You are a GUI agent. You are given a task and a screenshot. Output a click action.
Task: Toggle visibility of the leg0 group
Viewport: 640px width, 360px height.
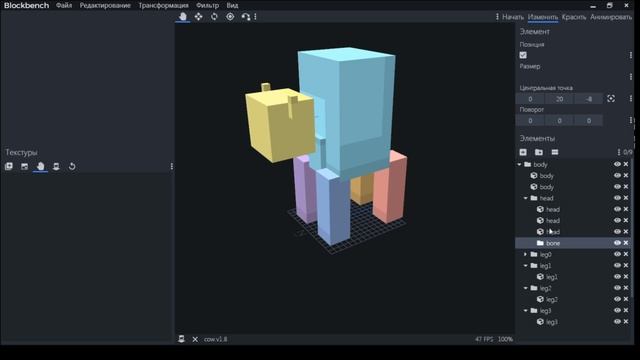coord(617,254)
